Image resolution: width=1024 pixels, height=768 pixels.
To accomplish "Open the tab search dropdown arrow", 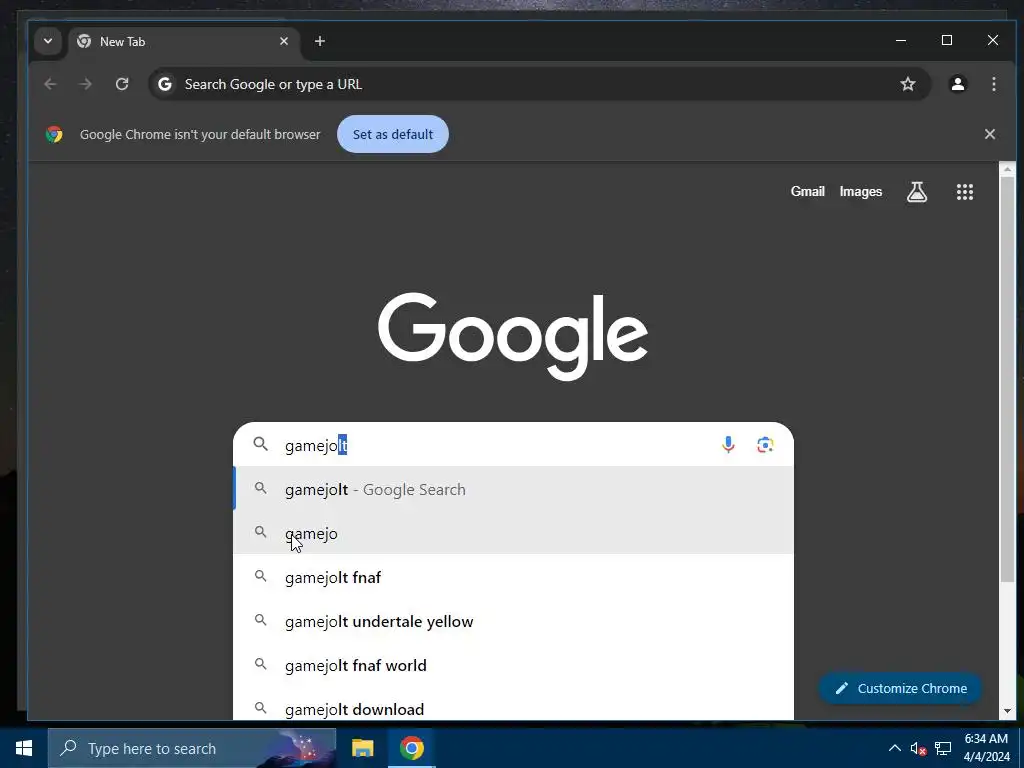I will pyautogui.click(x=48, y=41).
